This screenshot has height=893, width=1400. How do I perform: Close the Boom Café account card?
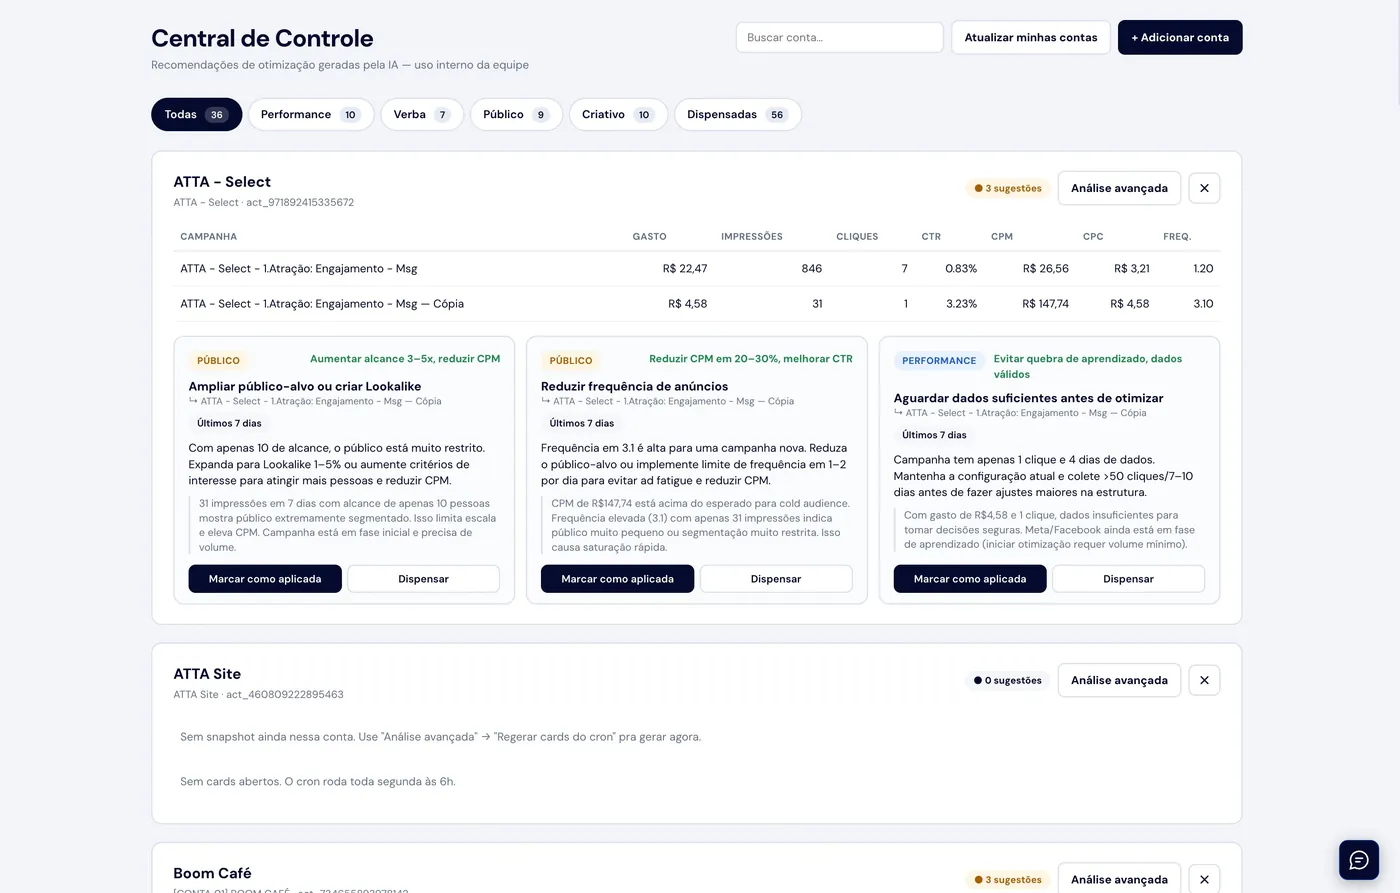[1204, 879]
